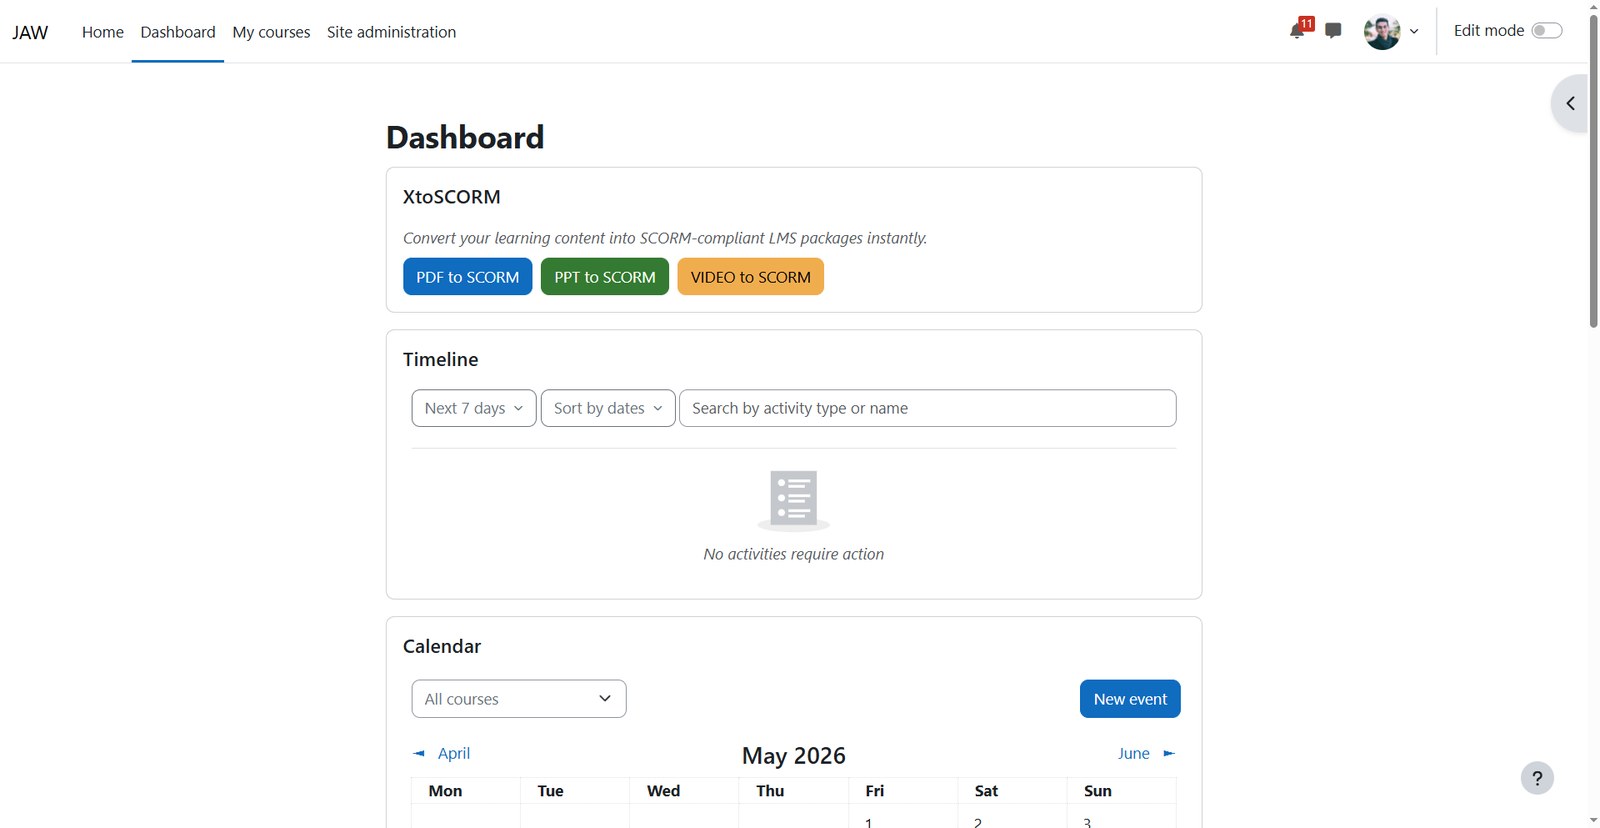Click the Thu column header
Image resolution: width=1600 pixels, height=828 pixels.
pyautogui.click(x=770, y=791)
